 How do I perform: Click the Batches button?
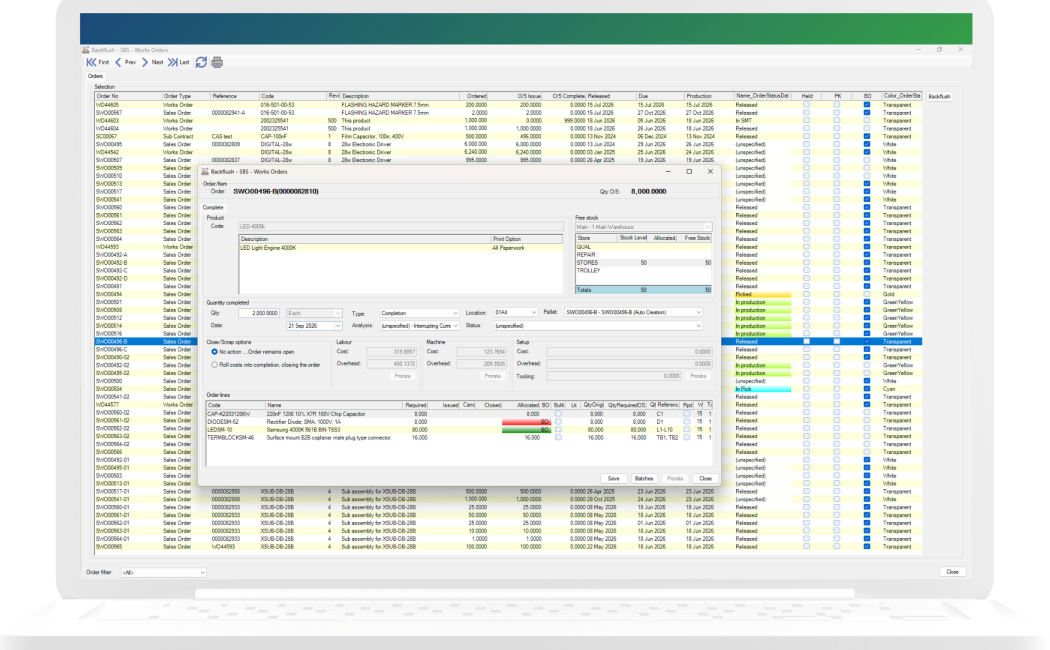(644, 479)
